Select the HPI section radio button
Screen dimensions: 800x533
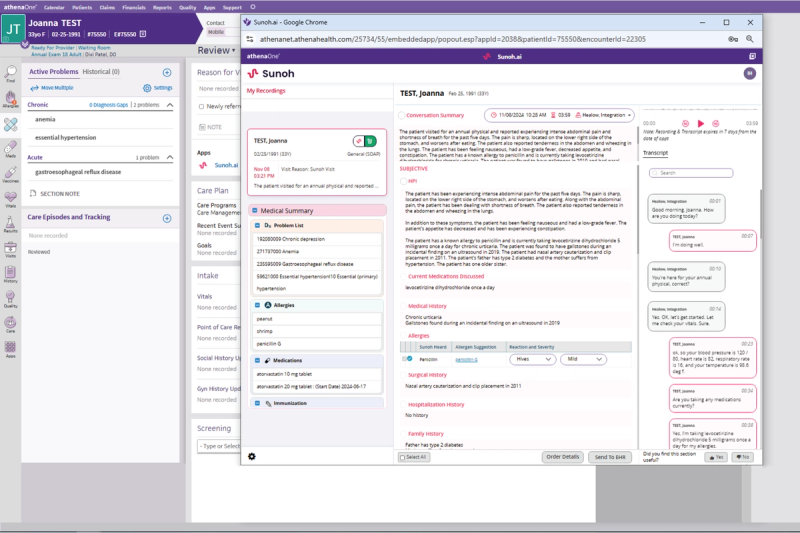[404, 181]
